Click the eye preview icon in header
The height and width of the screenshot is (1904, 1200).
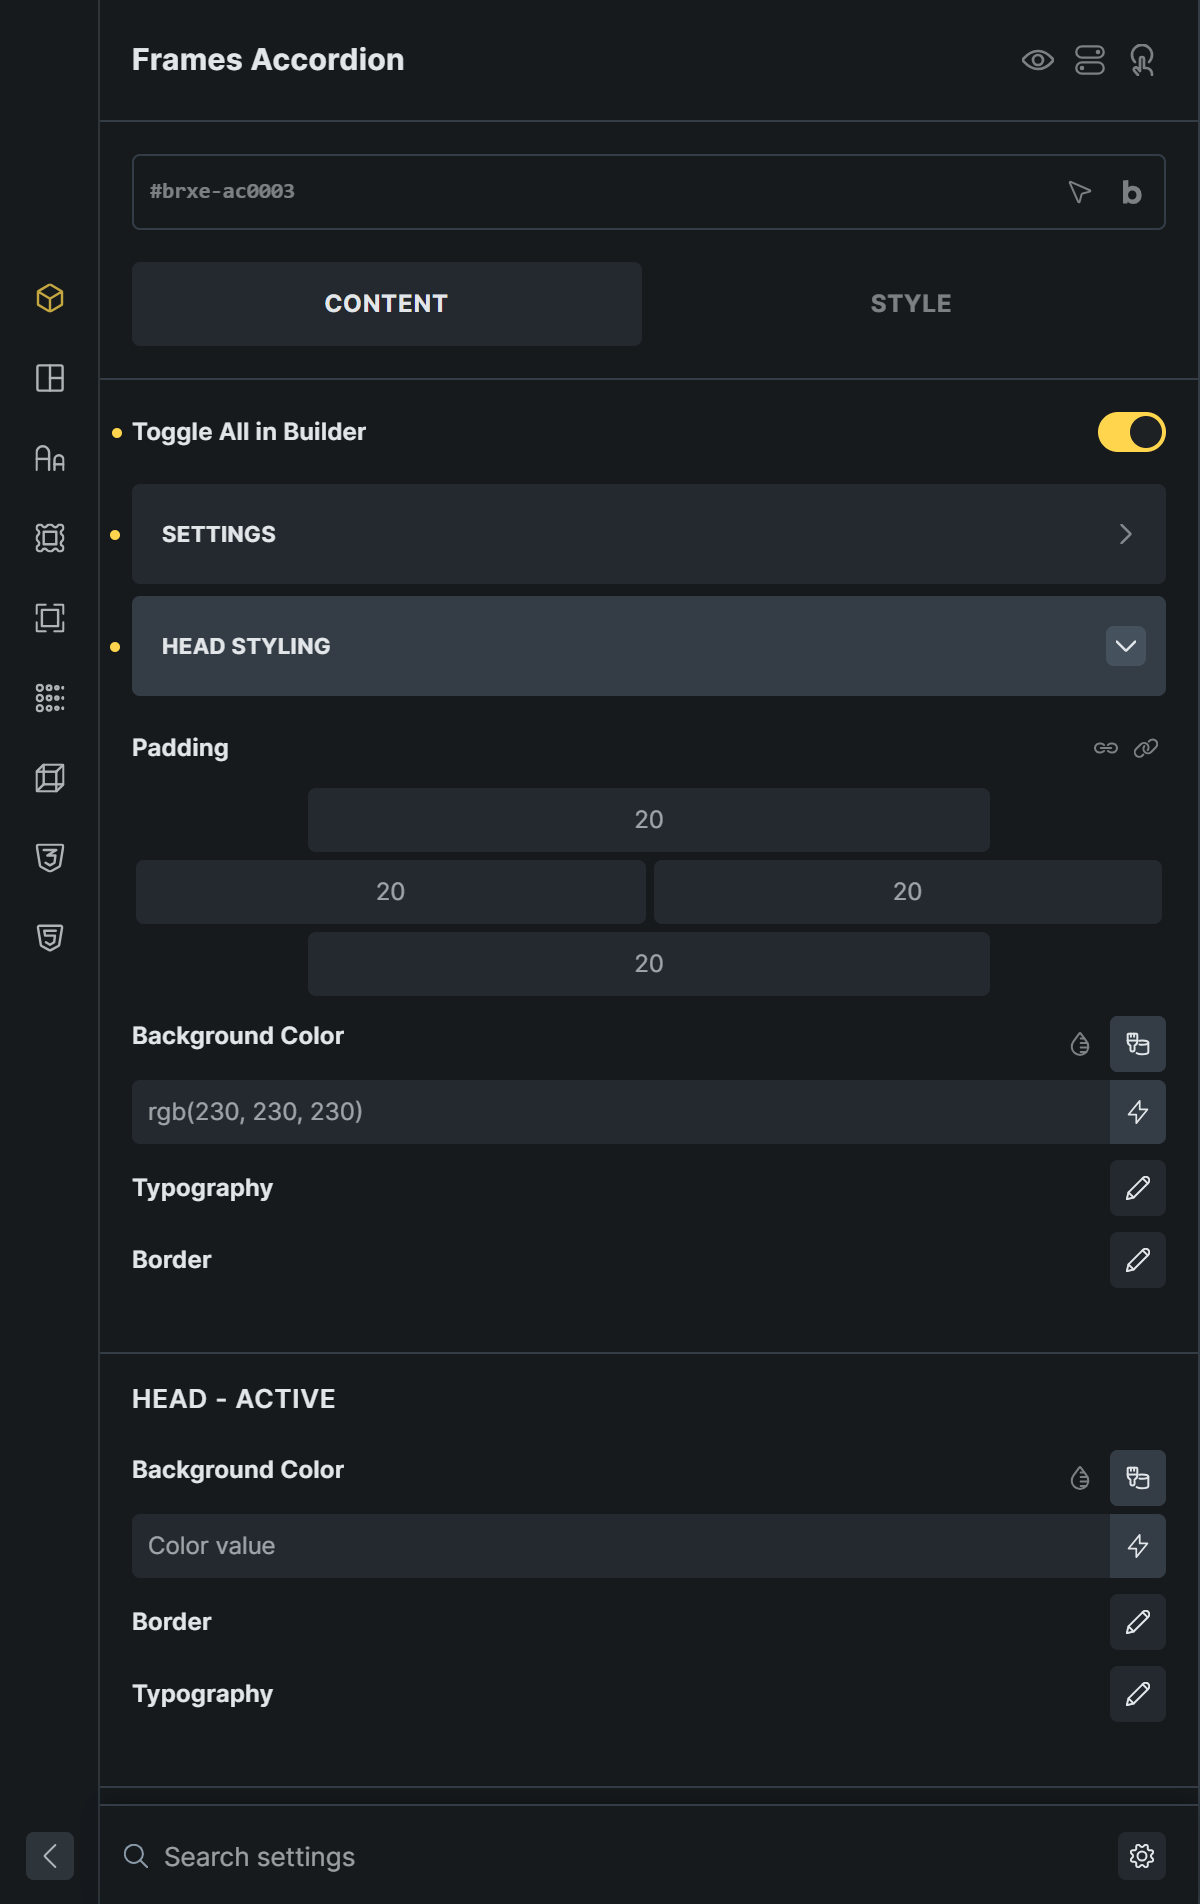1038,60
